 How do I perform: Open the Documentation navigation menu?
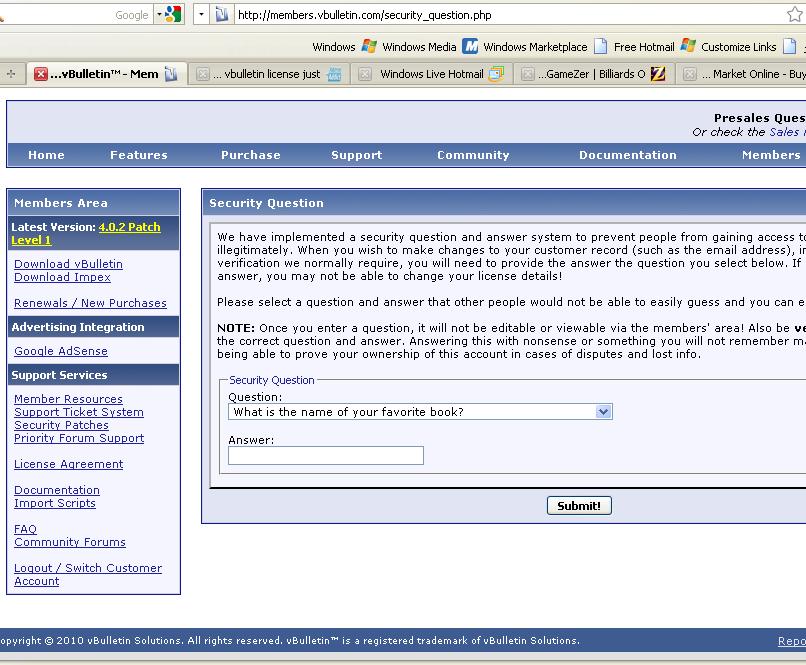pyautogui.click(x=628, y=155)
